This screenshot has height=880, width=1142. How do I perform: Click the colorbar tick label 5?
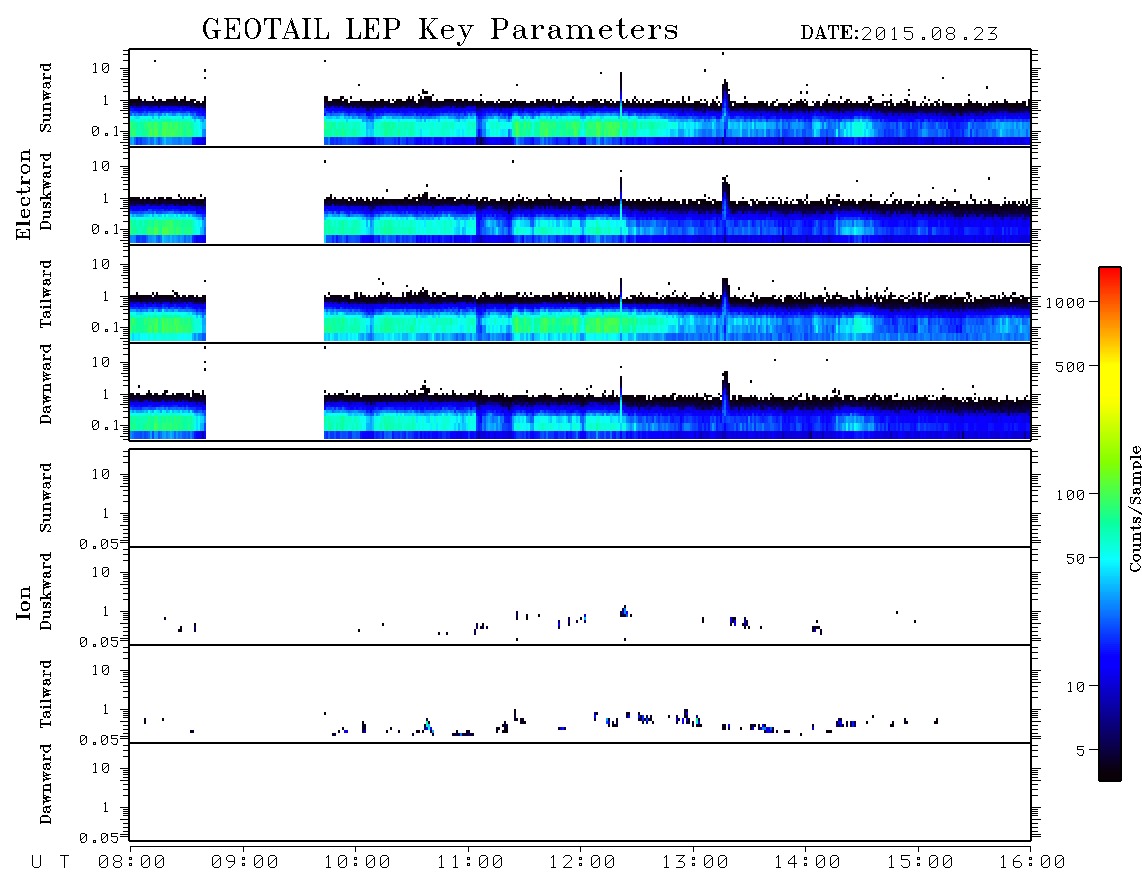tap(1081, 751)
